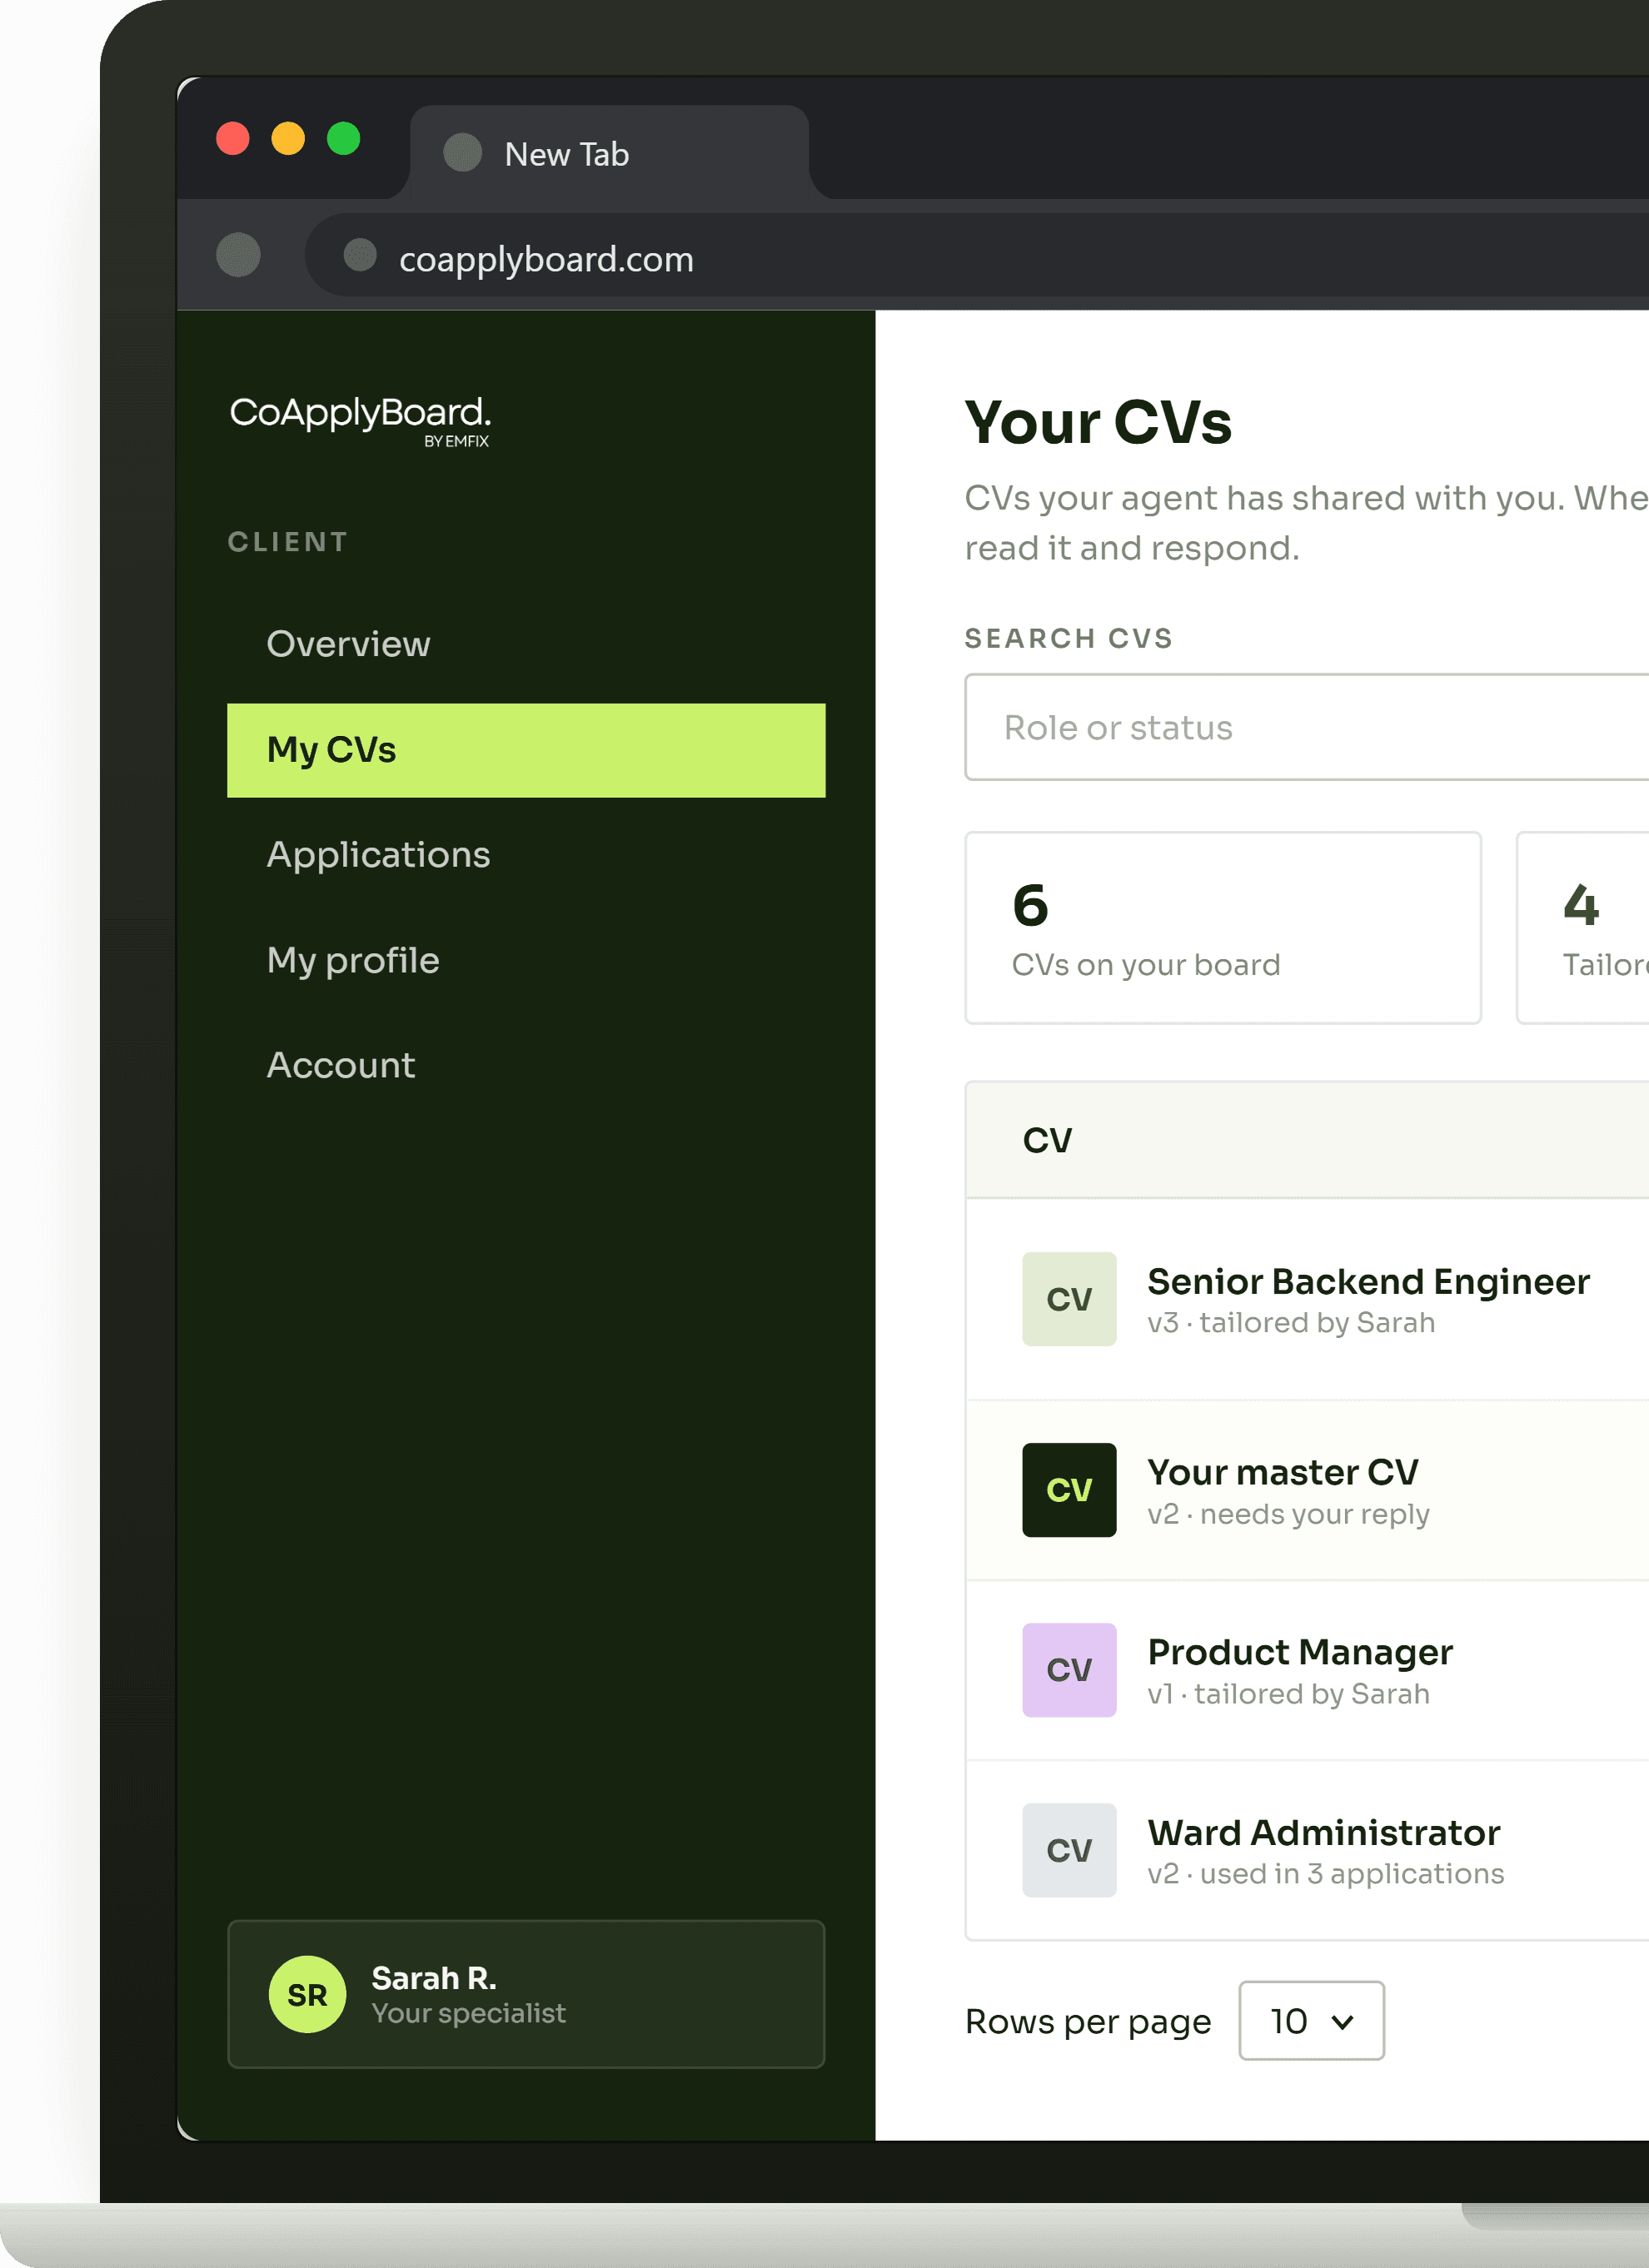The image size is (1649, 2268).
Task: Click the CV column header
Action: (1047, 1140)
